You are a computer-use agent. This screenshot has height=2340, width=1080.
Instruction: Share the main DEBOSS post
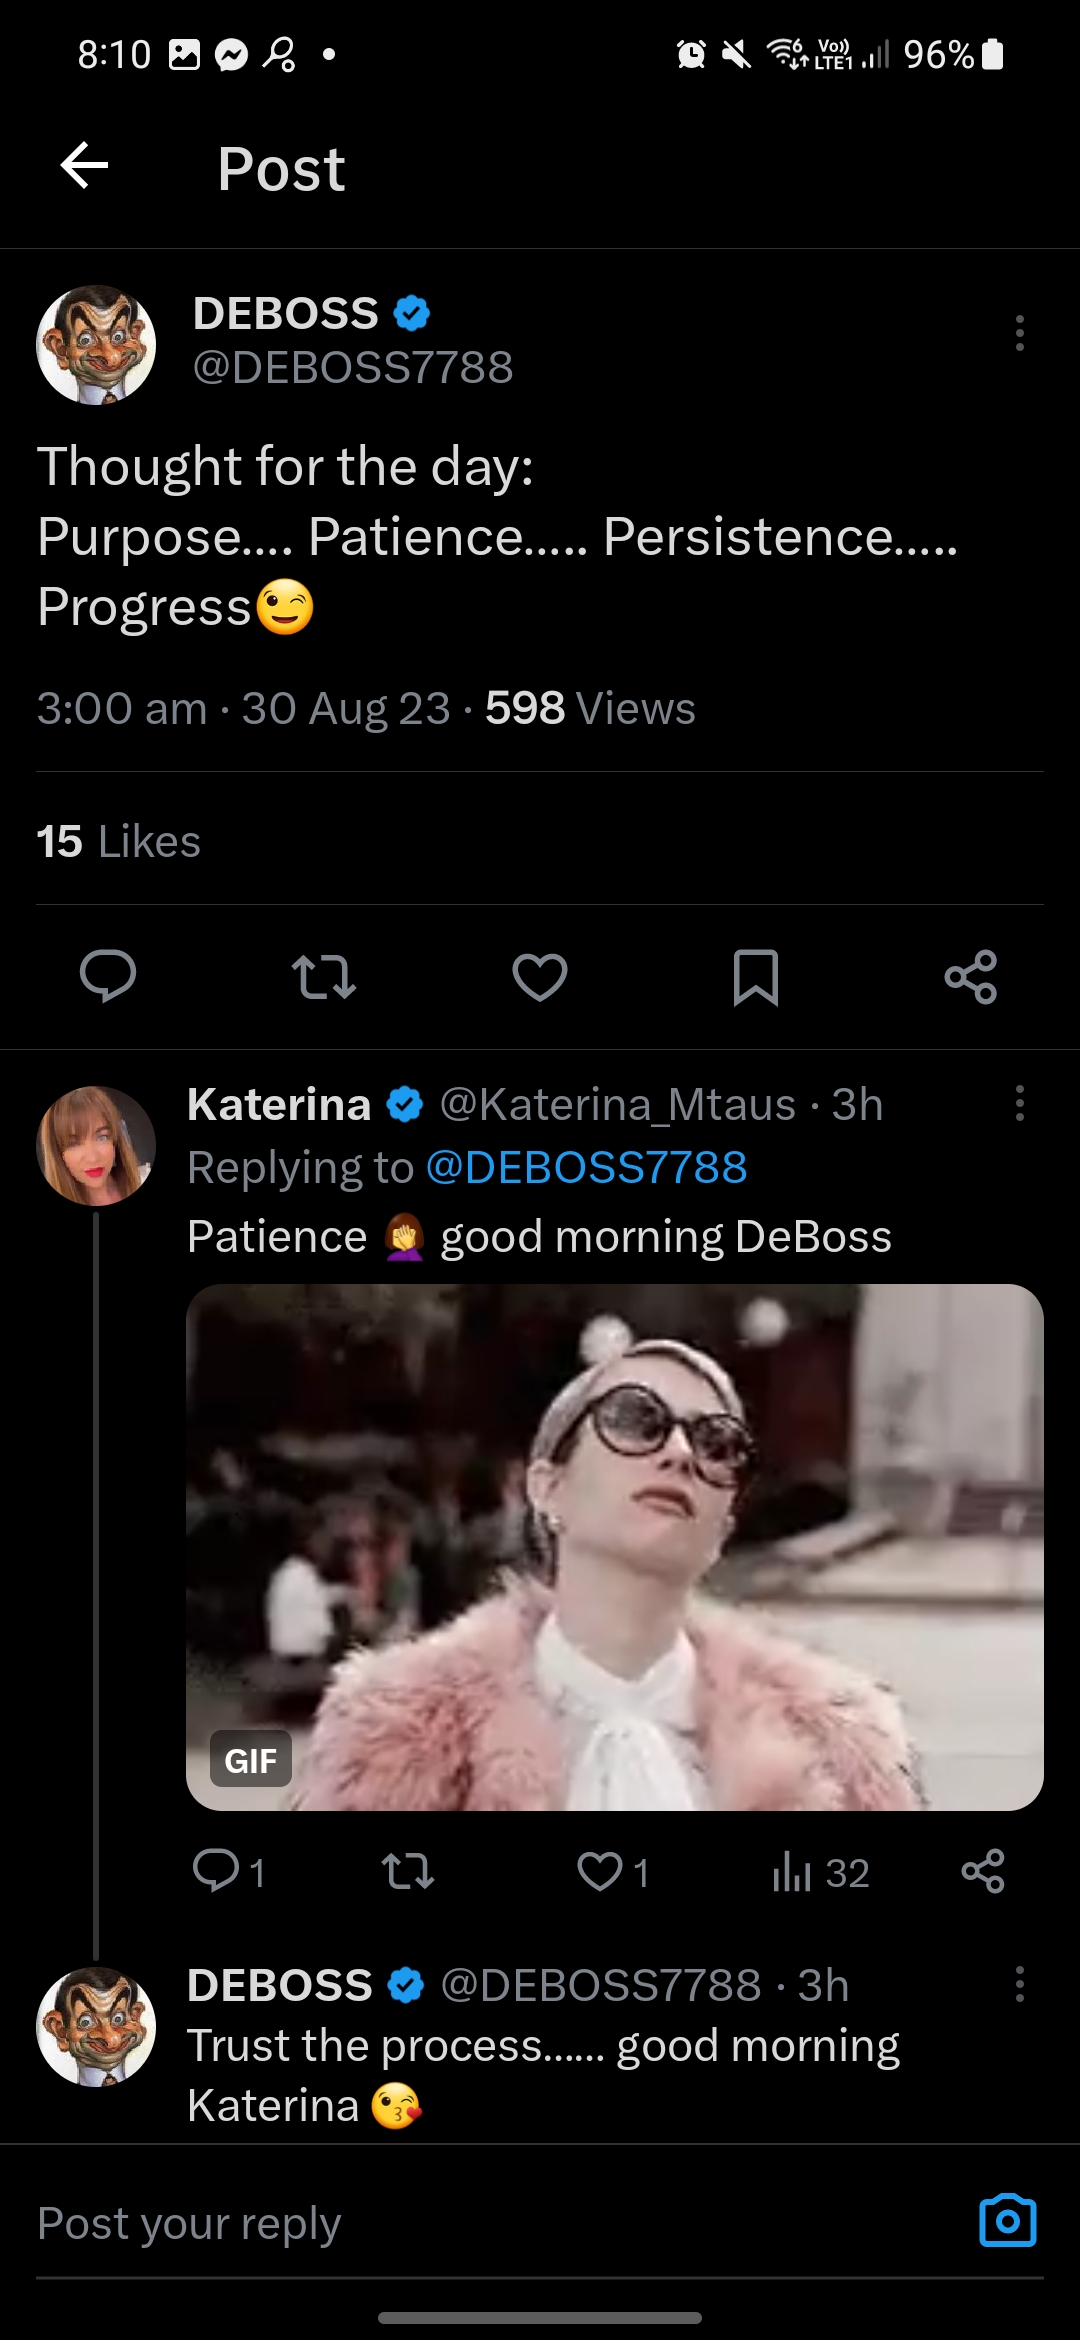tap(971, 977)
